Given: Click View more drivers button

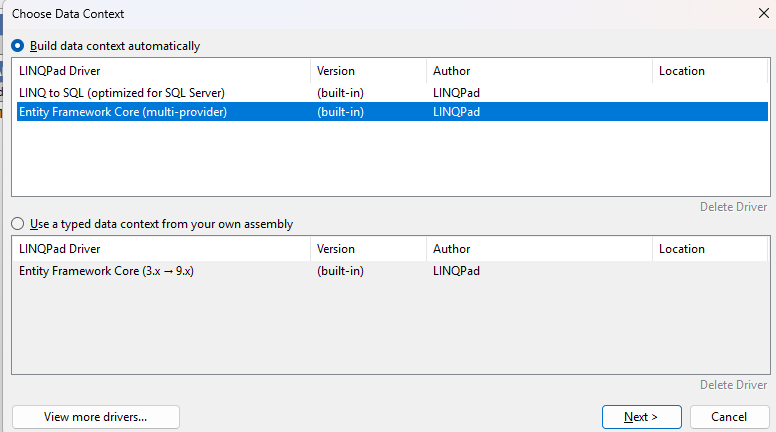Looking at the screenshot, I should tap(95, 417).
